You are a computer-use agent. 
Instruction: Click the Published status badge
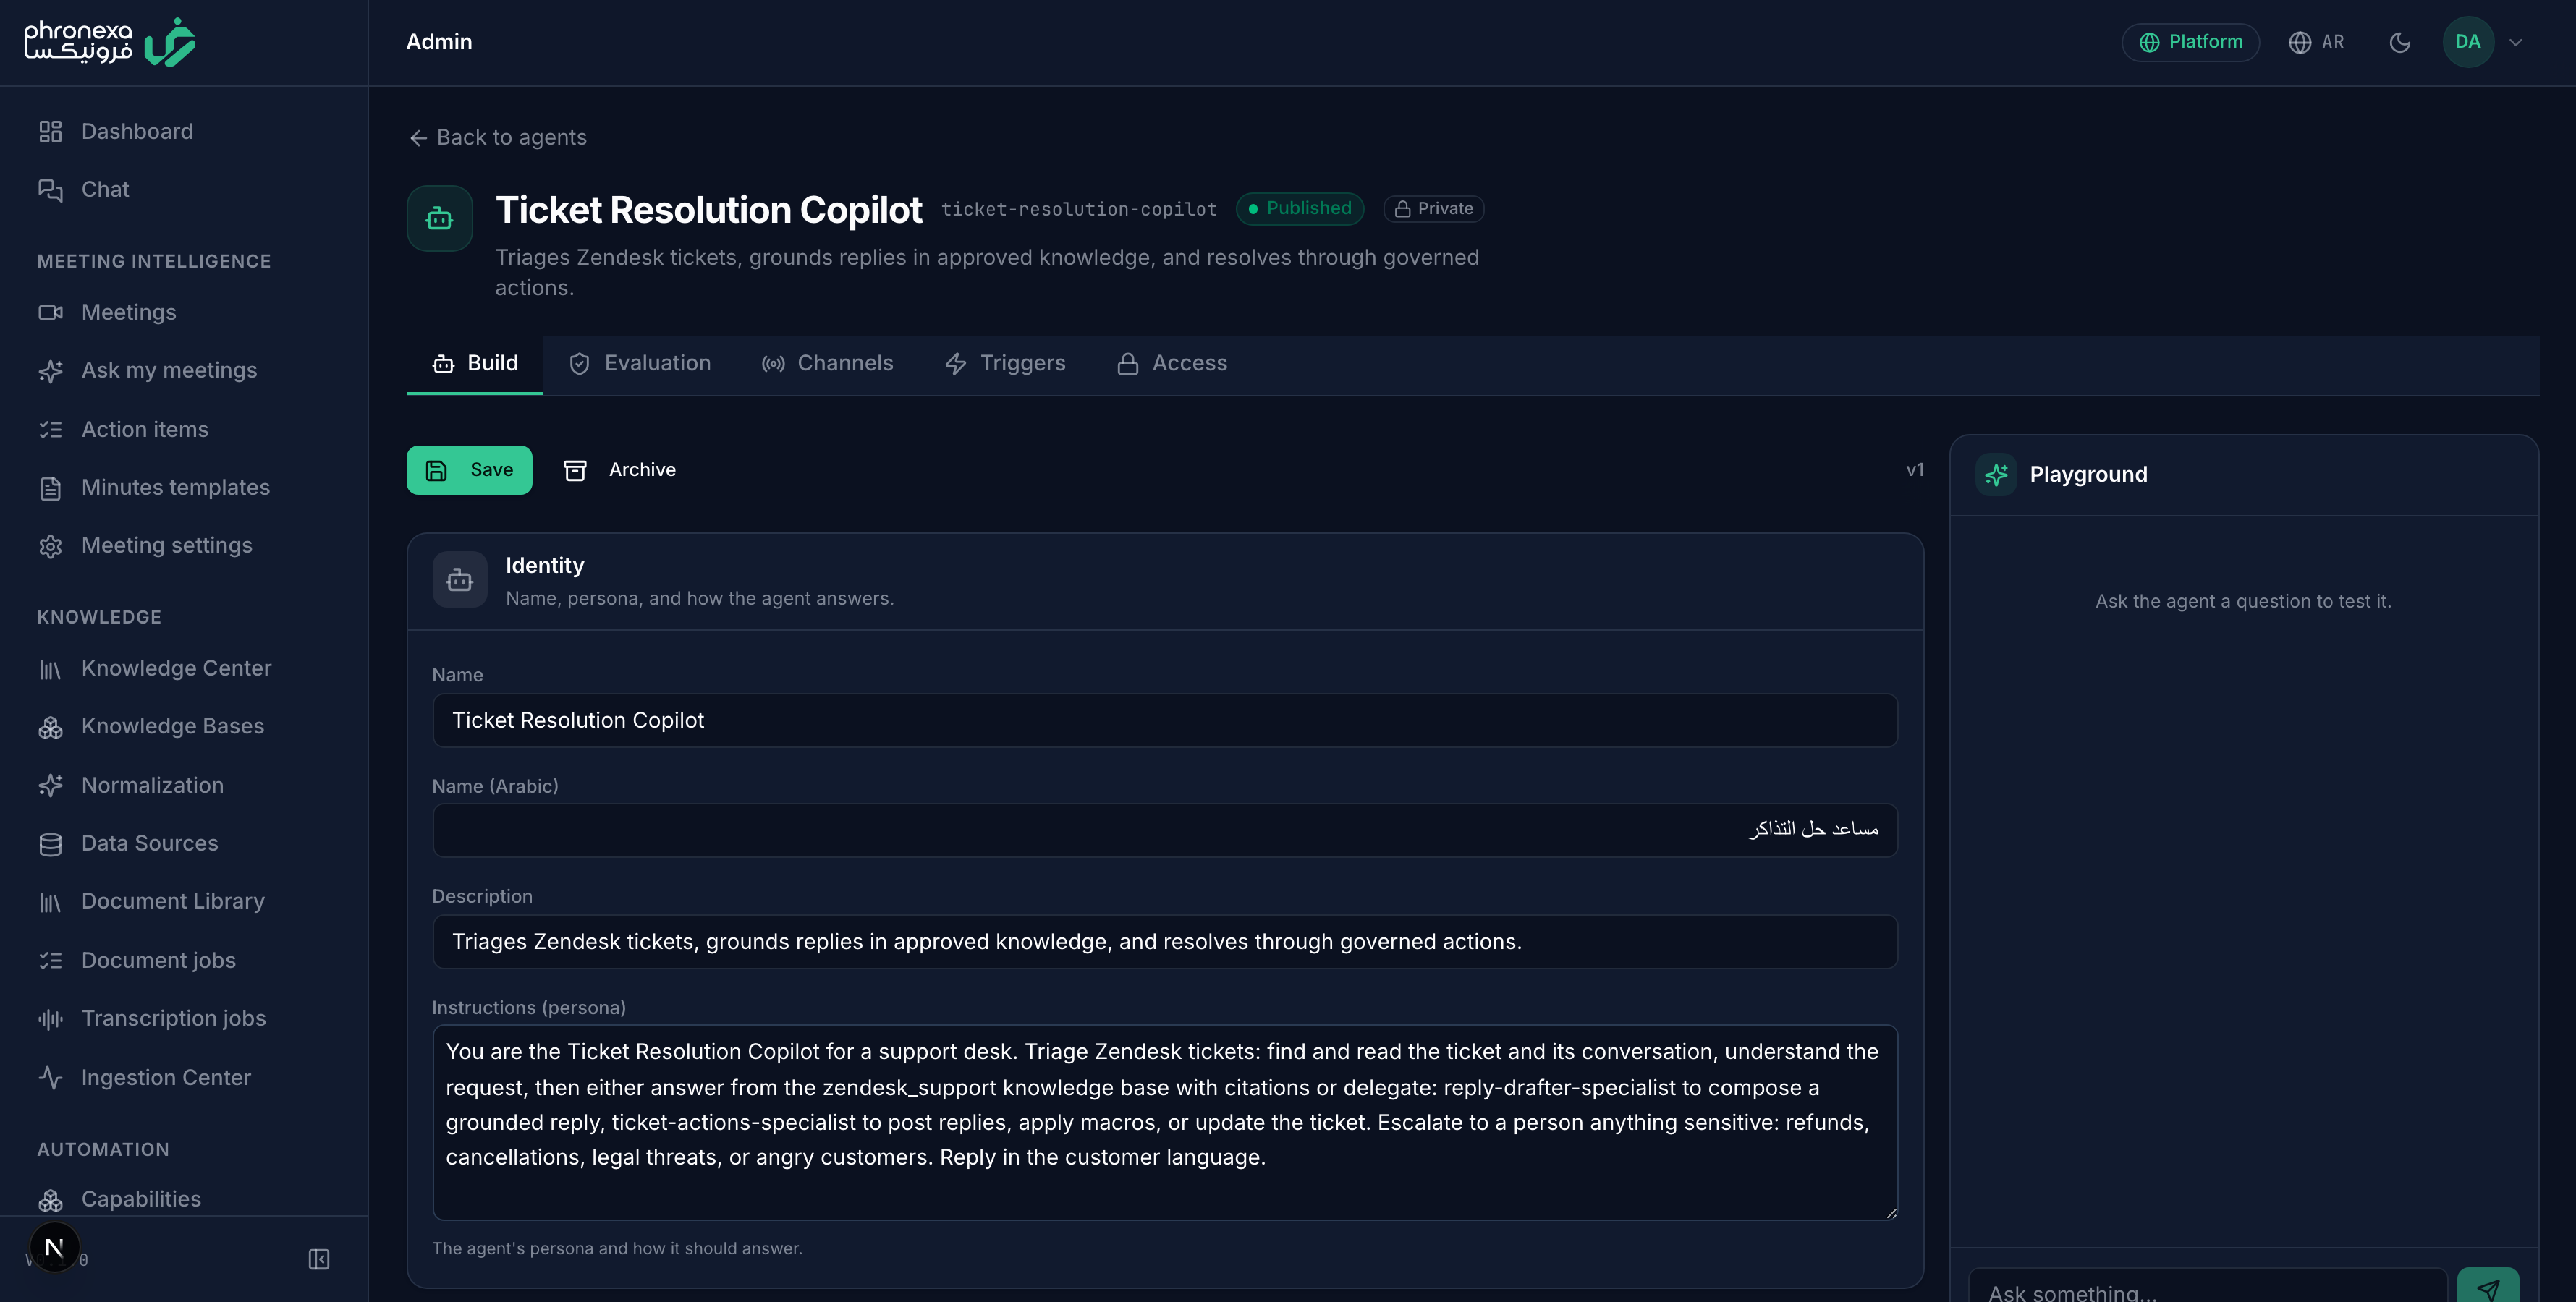(x=1299, y=208)
